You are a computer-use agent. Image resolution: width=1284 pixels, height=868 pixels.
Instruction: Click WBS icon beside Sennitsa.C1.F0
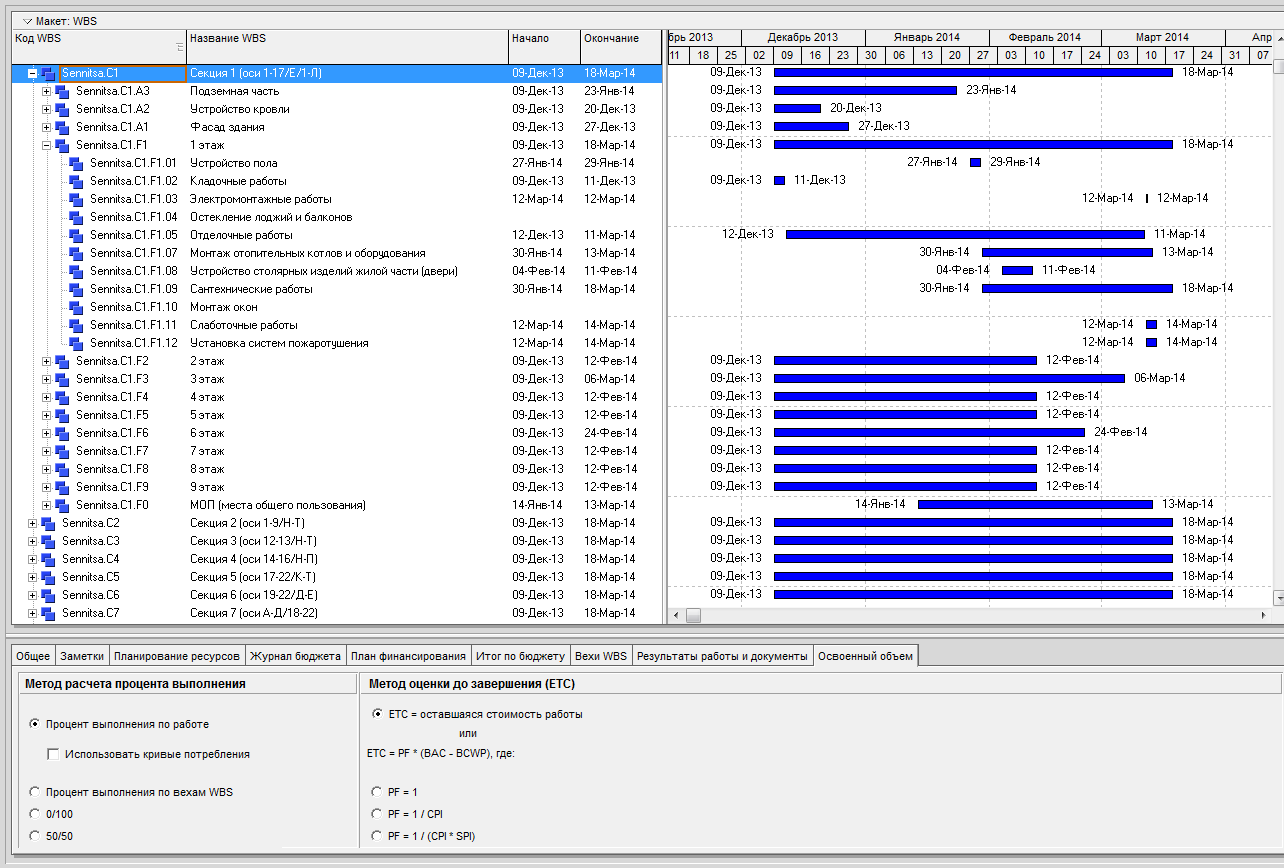(62, 506)
